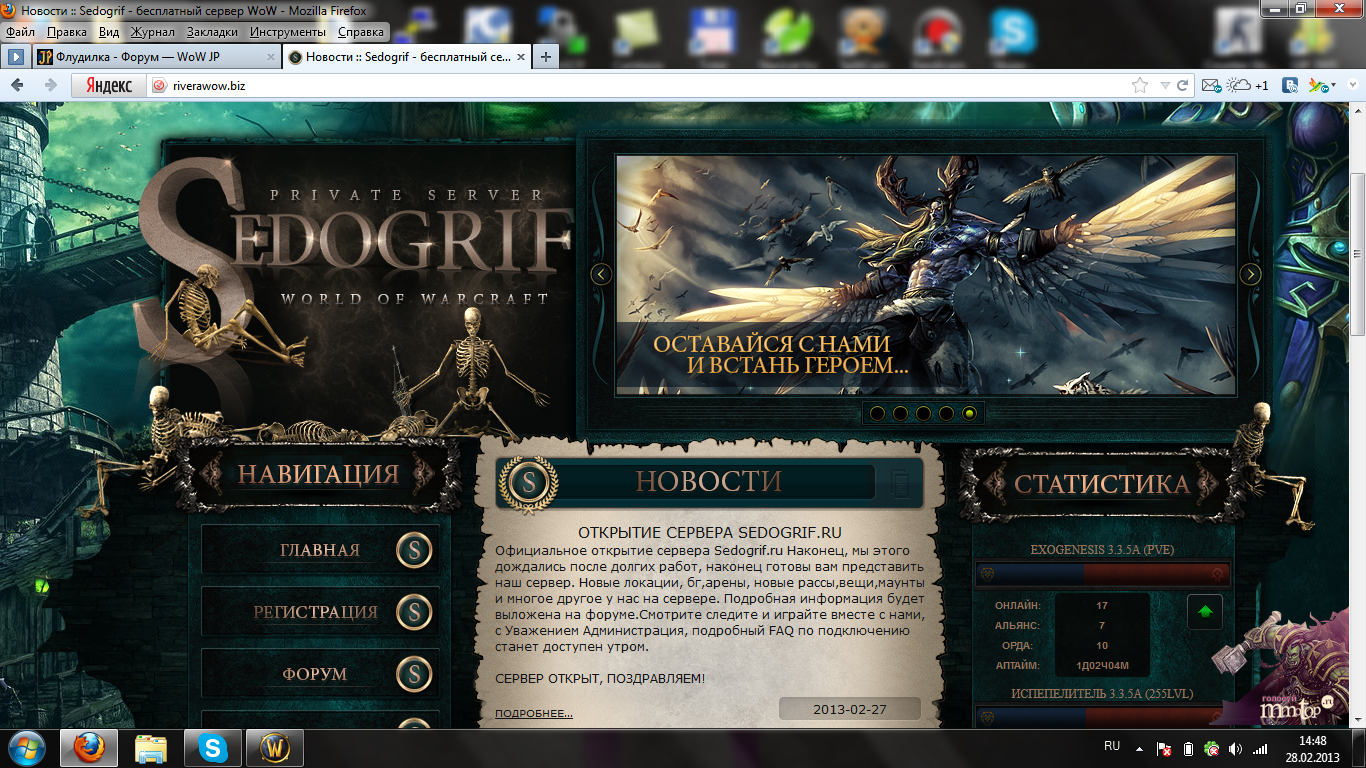
Task: Select the second banner slide dot
Action: click(x=900, y=413)
